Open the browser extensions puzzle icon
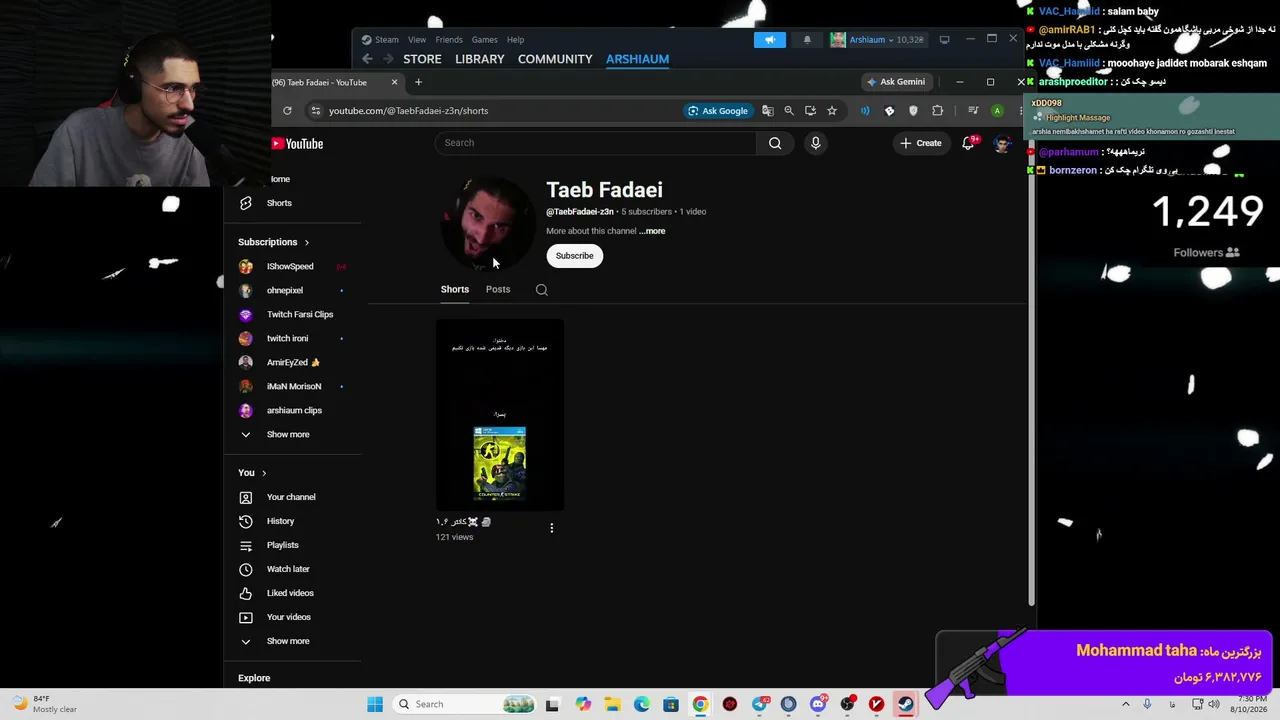 (938, 111)
